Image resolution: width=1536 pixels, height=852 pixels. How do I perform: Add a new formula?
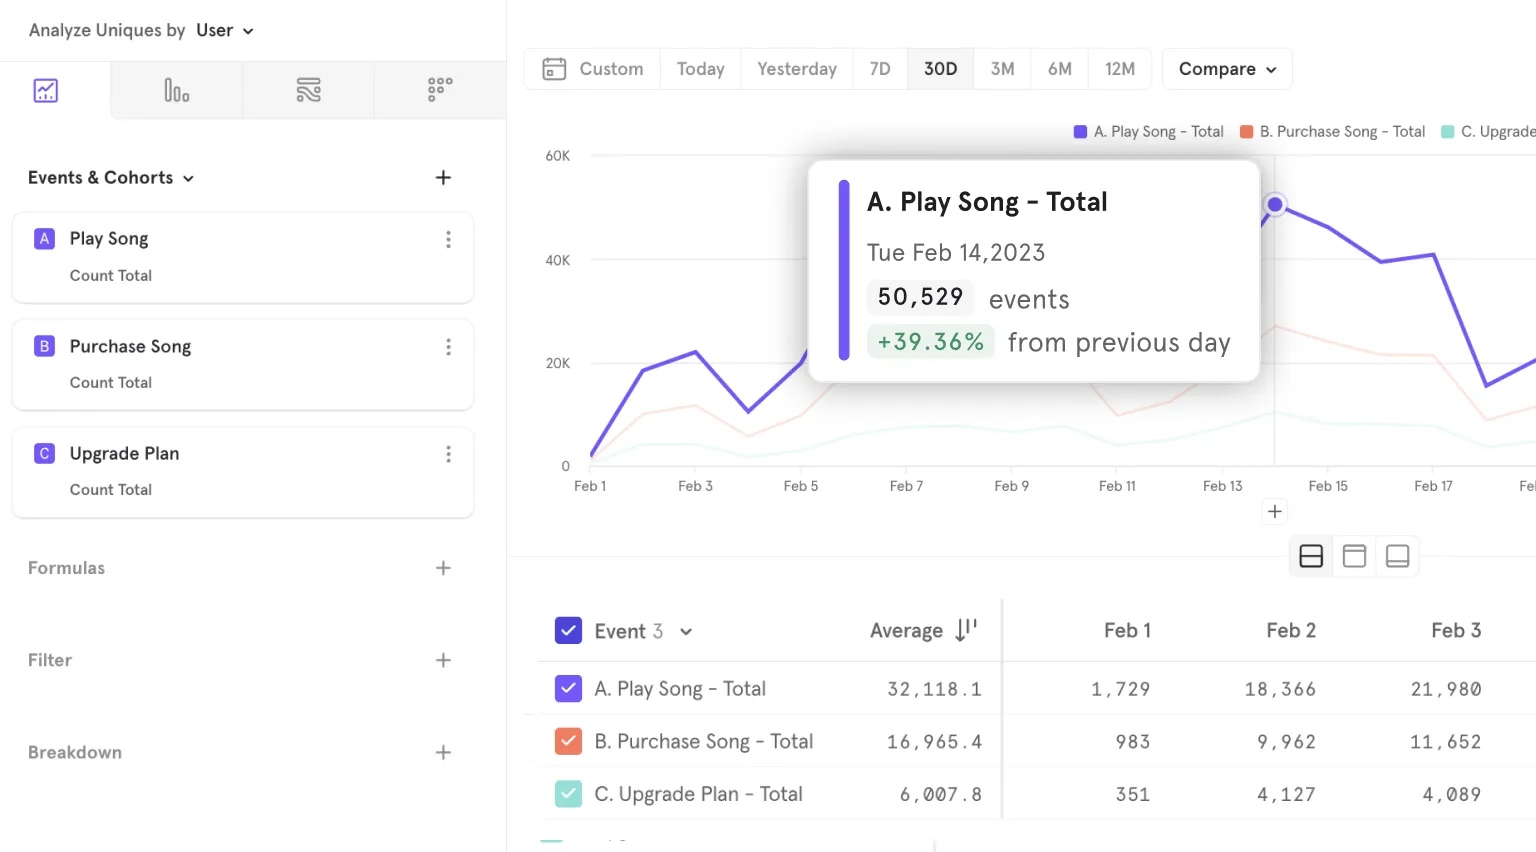(x=444, y=568)
